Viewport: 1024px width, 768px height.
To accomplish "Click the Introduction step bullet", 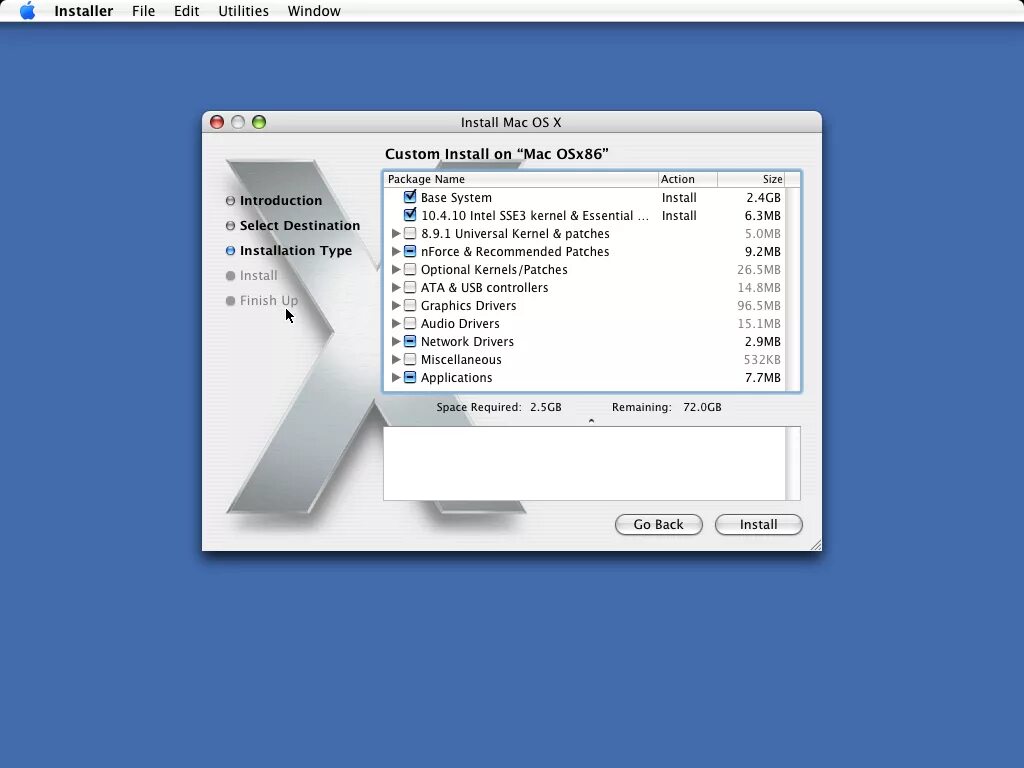I will pyautogui.click(x=230, y=200).
